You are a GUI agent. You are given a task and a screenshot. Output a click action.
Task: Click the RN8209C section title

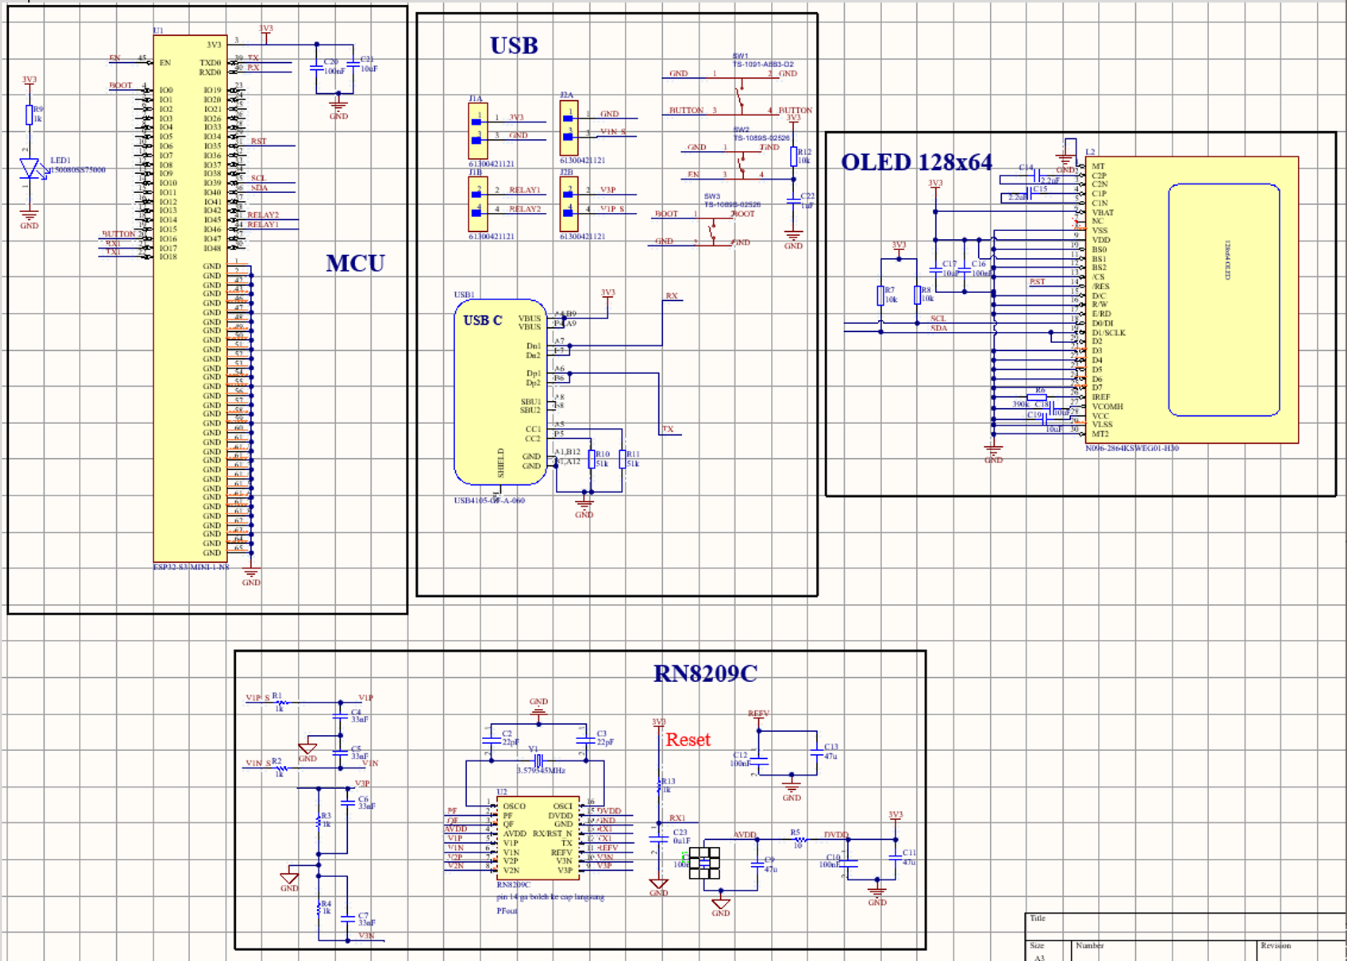pos(705,673)
